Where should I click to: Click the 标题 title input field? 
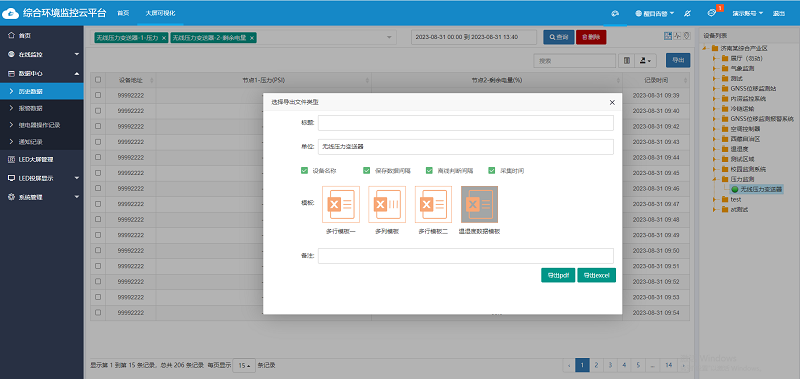click(x=466, y=123)
